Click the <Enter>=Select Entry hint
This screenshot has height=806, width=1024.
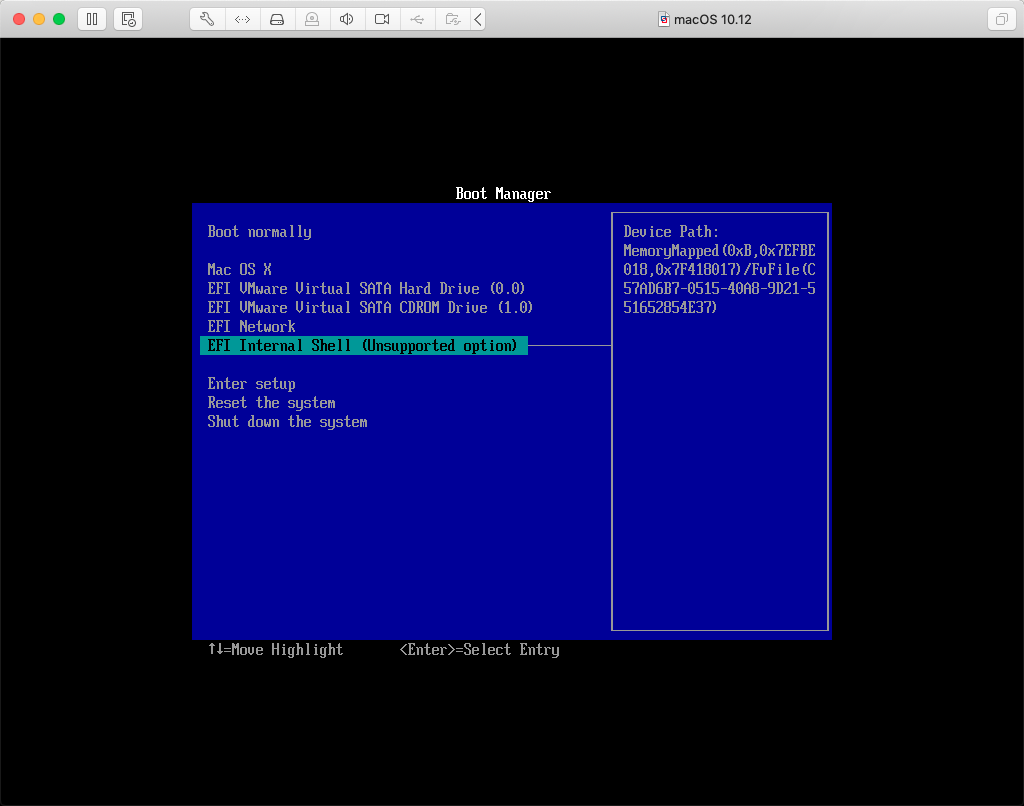479,649
